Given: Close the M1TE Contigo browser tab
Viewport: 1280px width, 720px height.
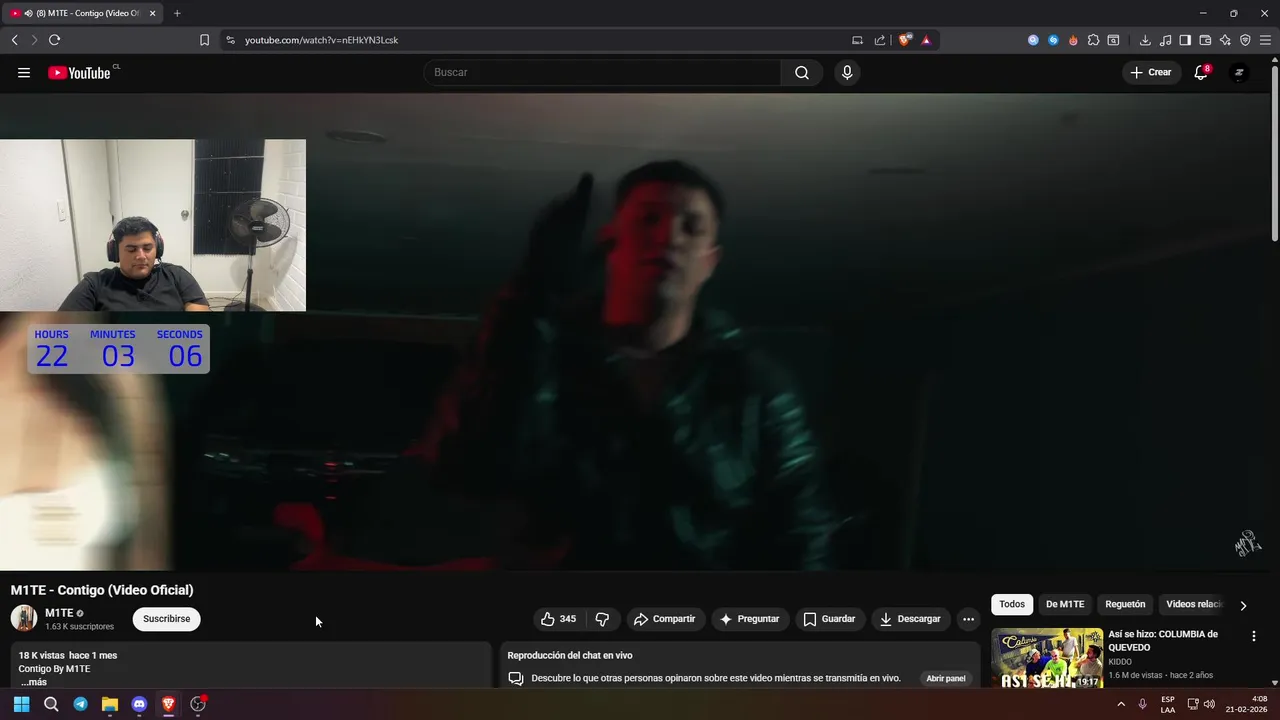Looking at the screenshot, I should 153,13.
